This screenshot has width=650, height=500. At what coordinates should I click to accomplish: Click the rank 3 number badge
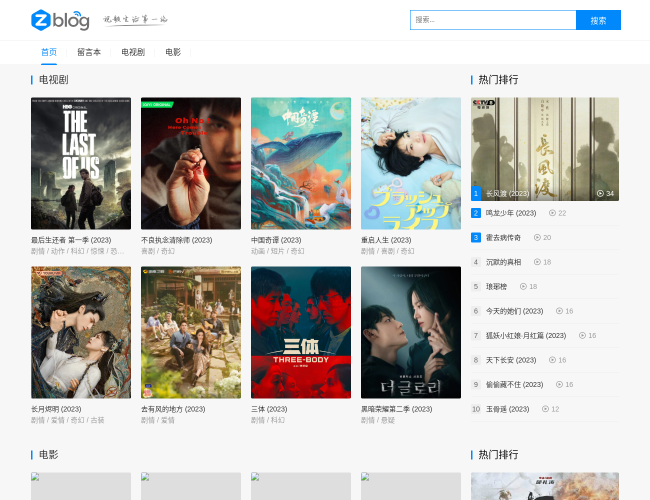pos(476,238)
